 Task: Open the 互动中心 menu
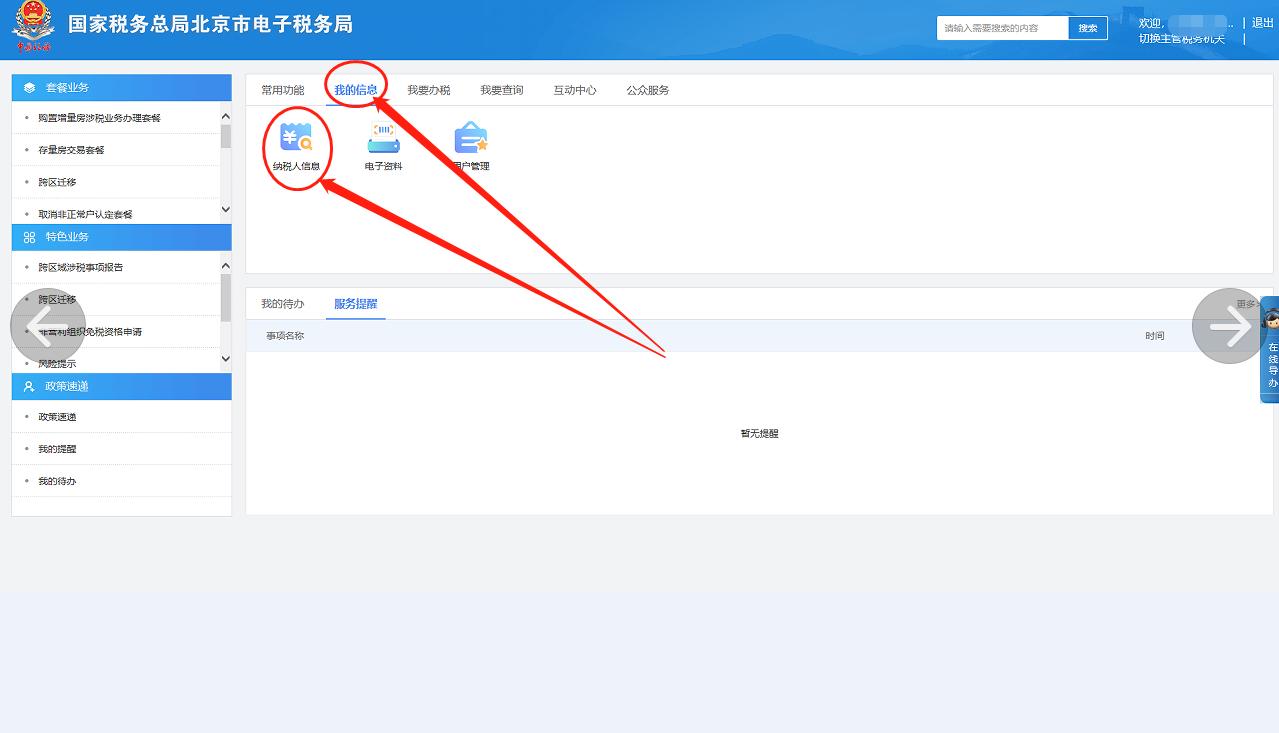tap(574, 89)
